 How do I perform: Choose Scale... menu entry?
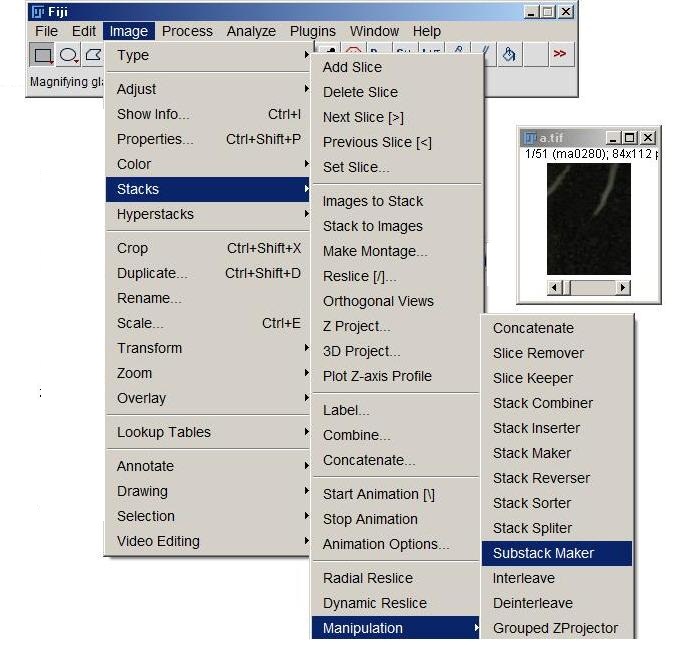pos(208,323)
